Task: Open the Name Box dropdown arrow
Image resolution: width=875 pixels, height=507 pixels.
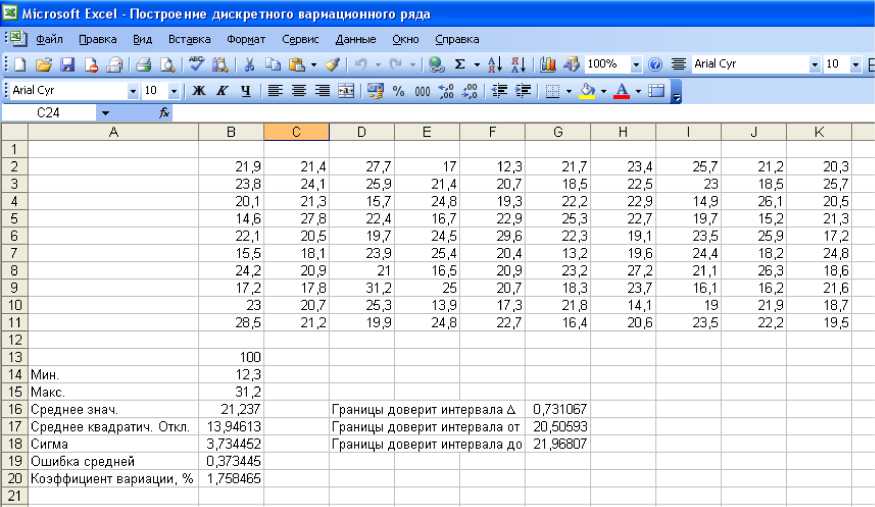Action: [105, 113]
